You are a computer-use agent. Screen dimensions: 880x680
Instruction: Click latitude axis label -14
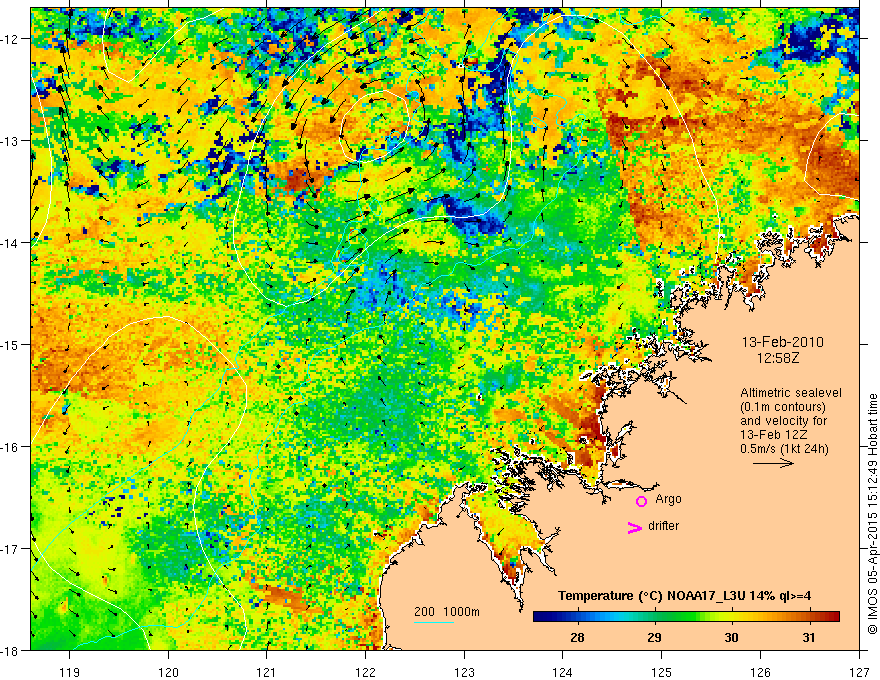tap(11, 243)
